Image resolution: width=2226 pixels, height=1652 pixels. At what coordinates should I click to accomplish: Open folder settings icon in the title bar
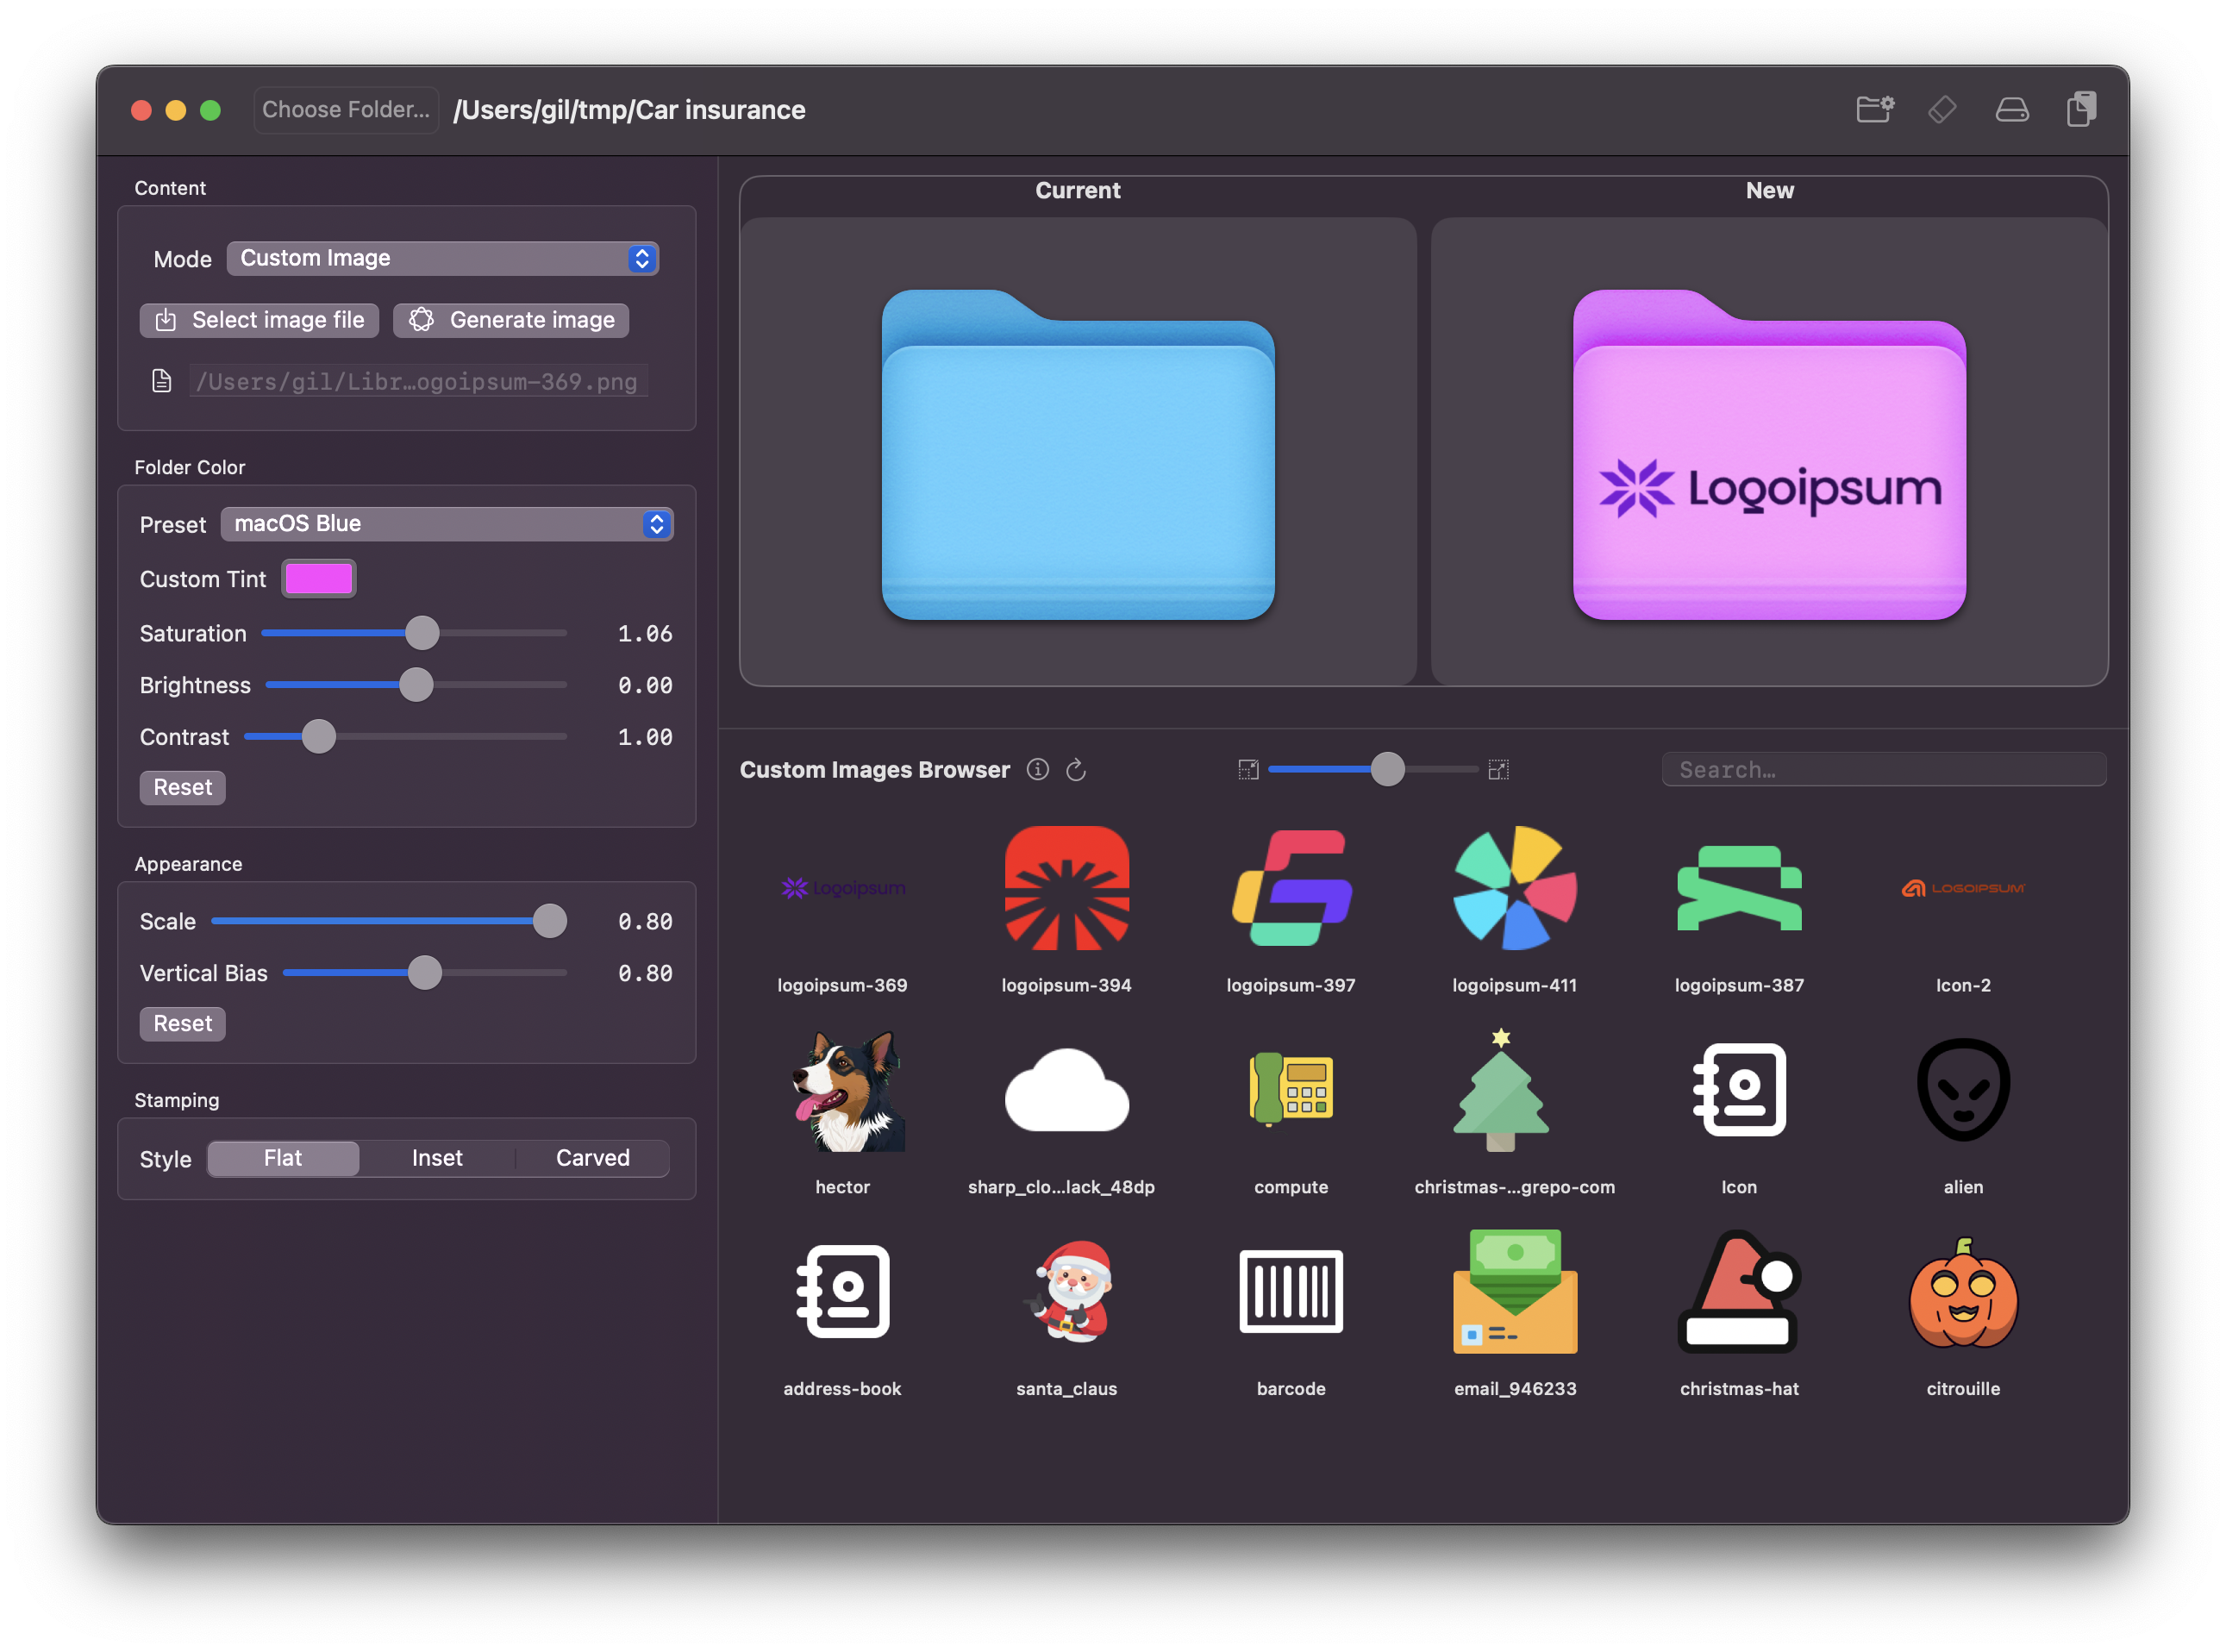(x=1875, y=110)
